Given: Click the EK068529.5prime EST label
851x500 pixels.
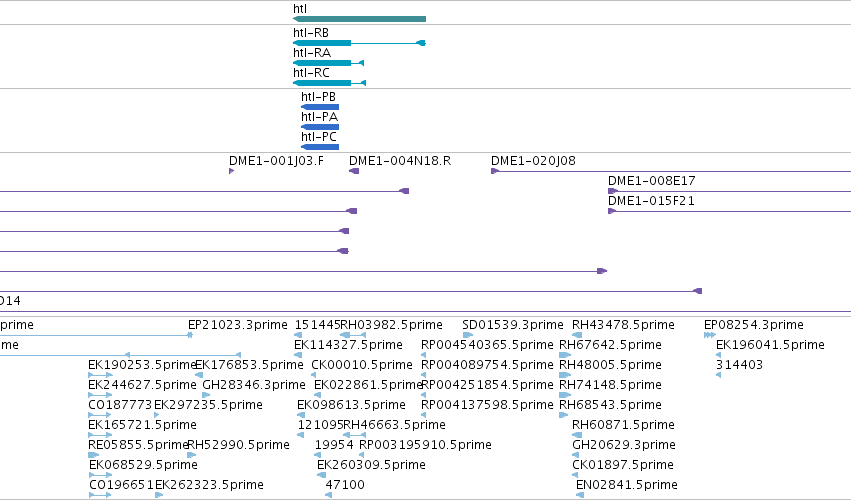Looking at the screenshot, I should tap(143, 466).
